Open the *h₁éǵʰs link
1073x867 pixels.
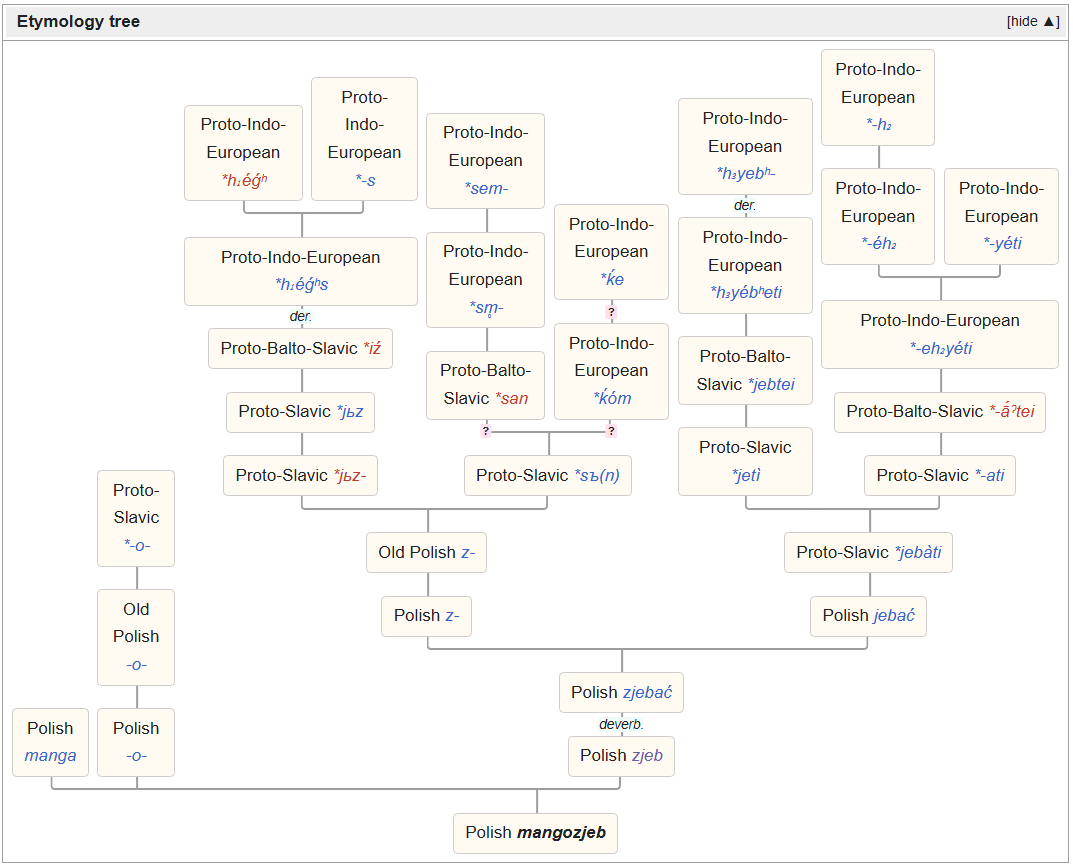pos(302,284)
